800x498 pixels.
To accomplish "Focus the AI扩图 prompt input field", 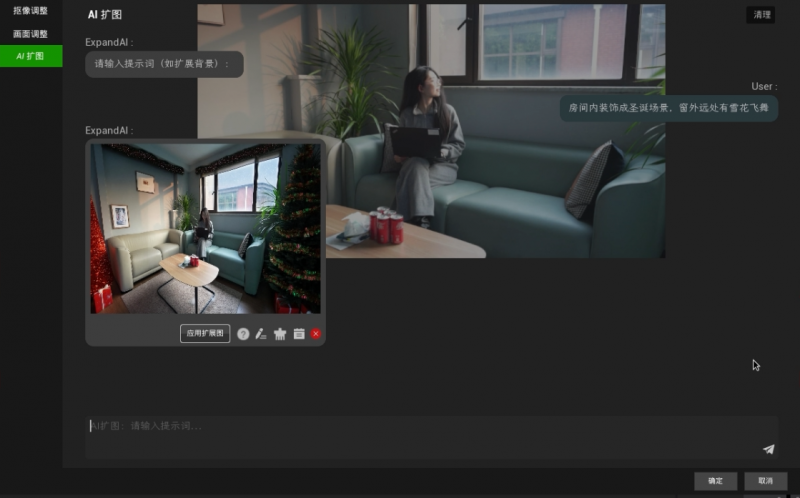I will [420, 427].
